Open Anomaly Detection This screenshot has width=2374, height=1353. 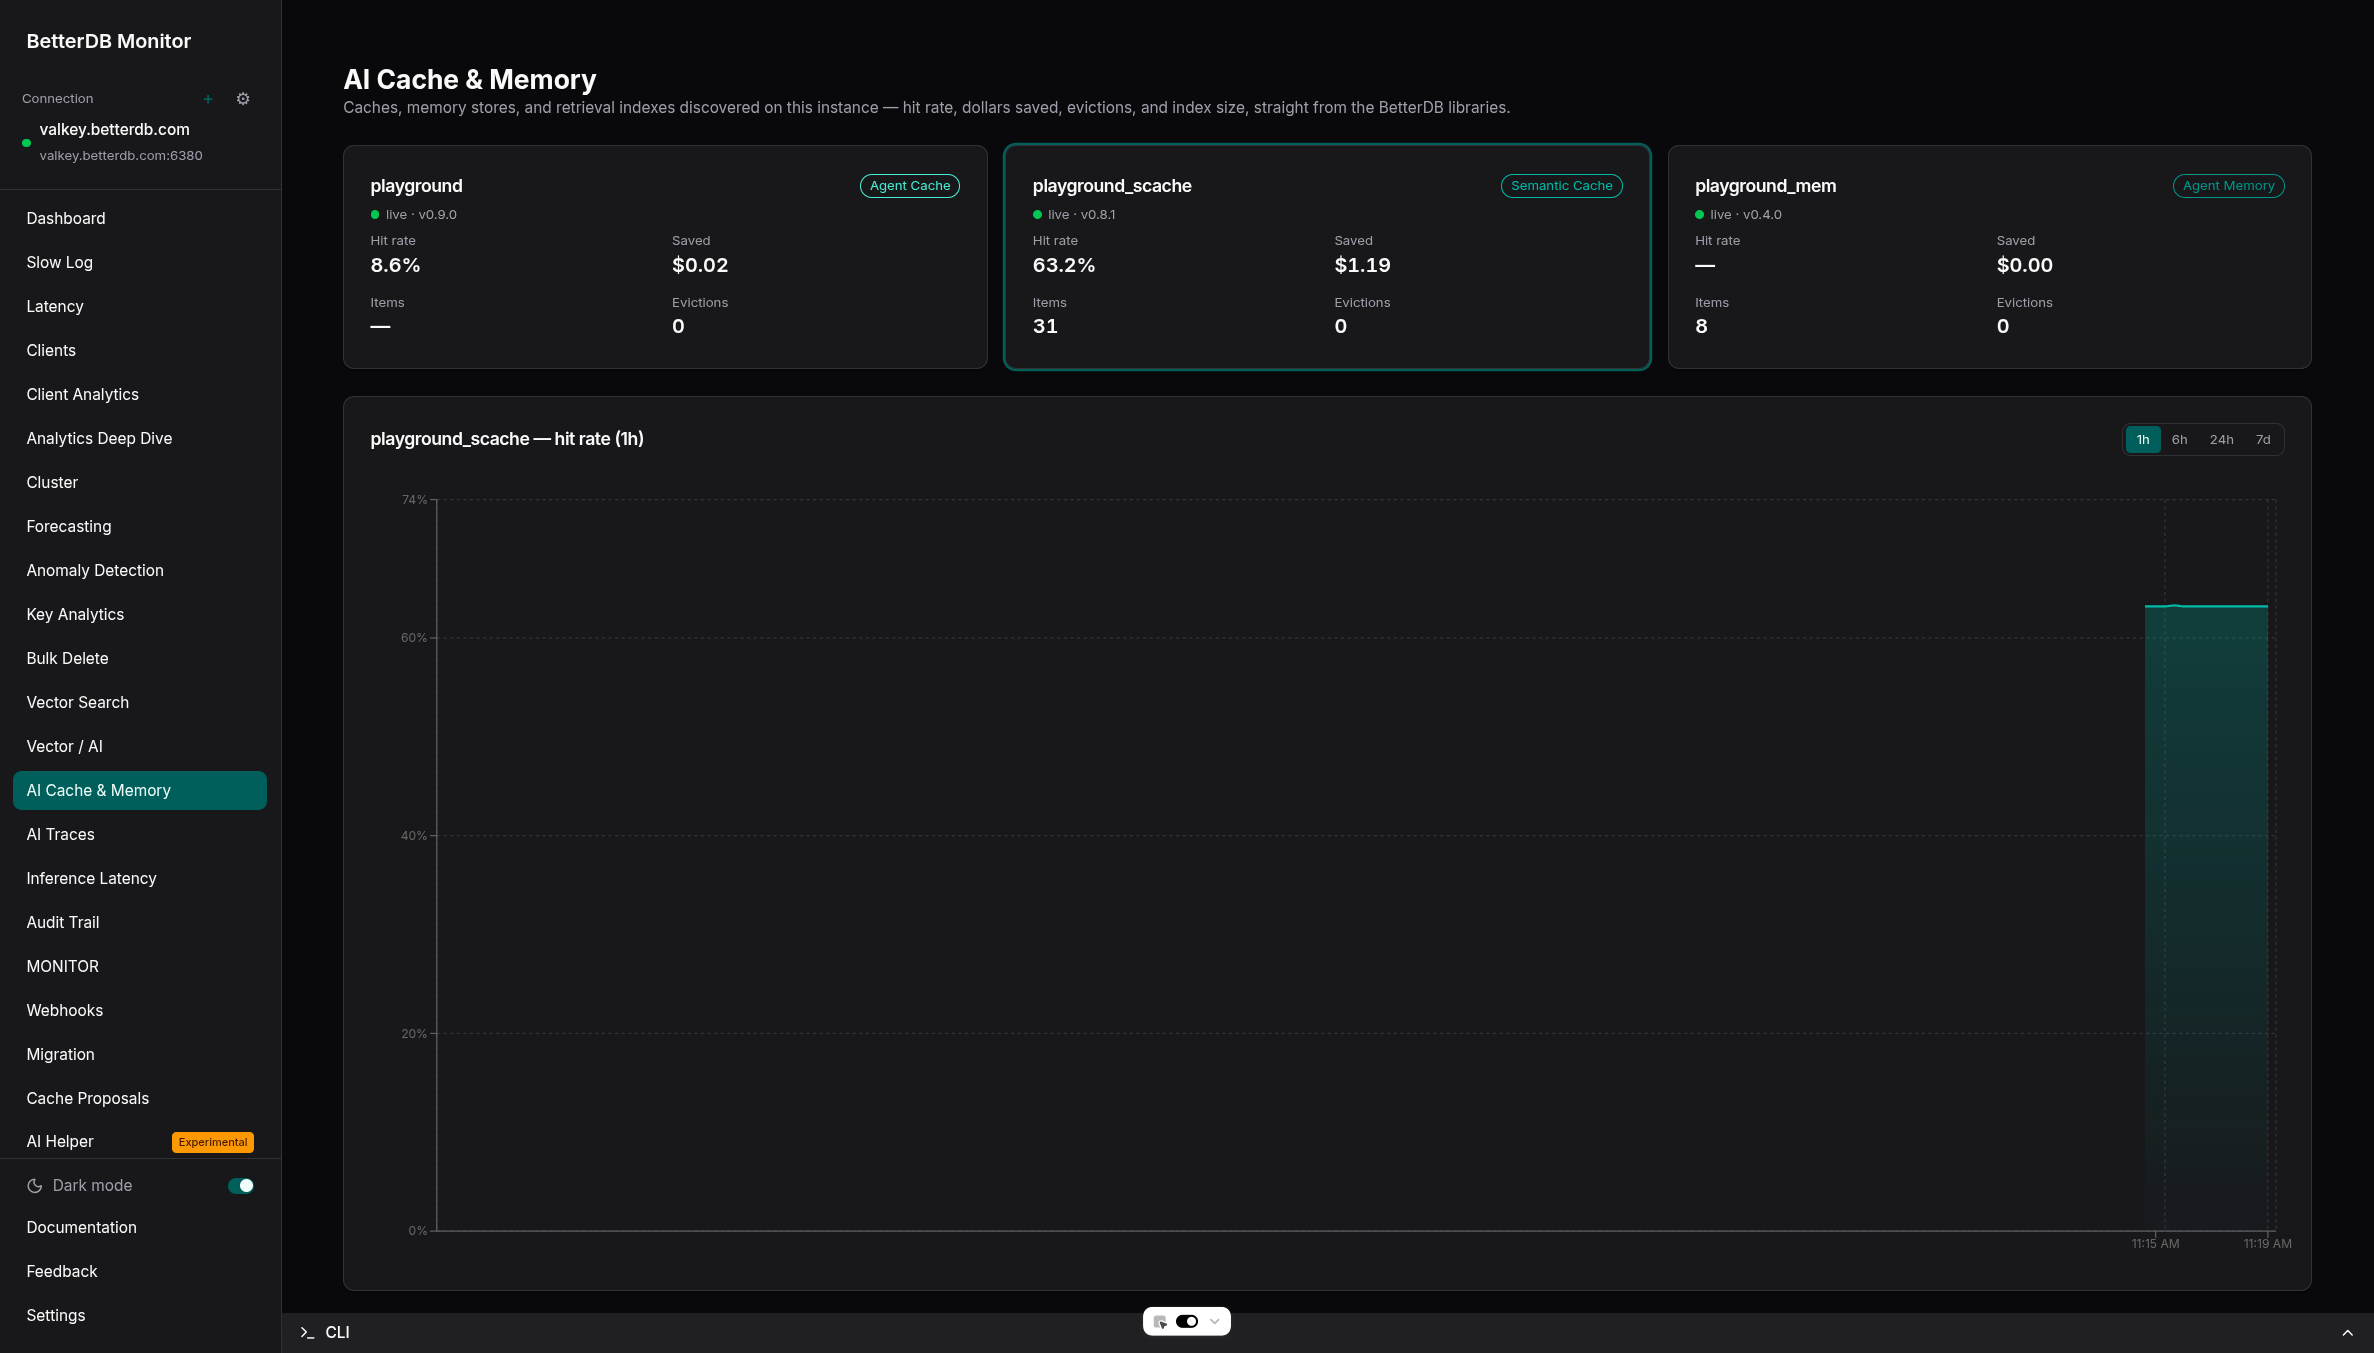140,571
